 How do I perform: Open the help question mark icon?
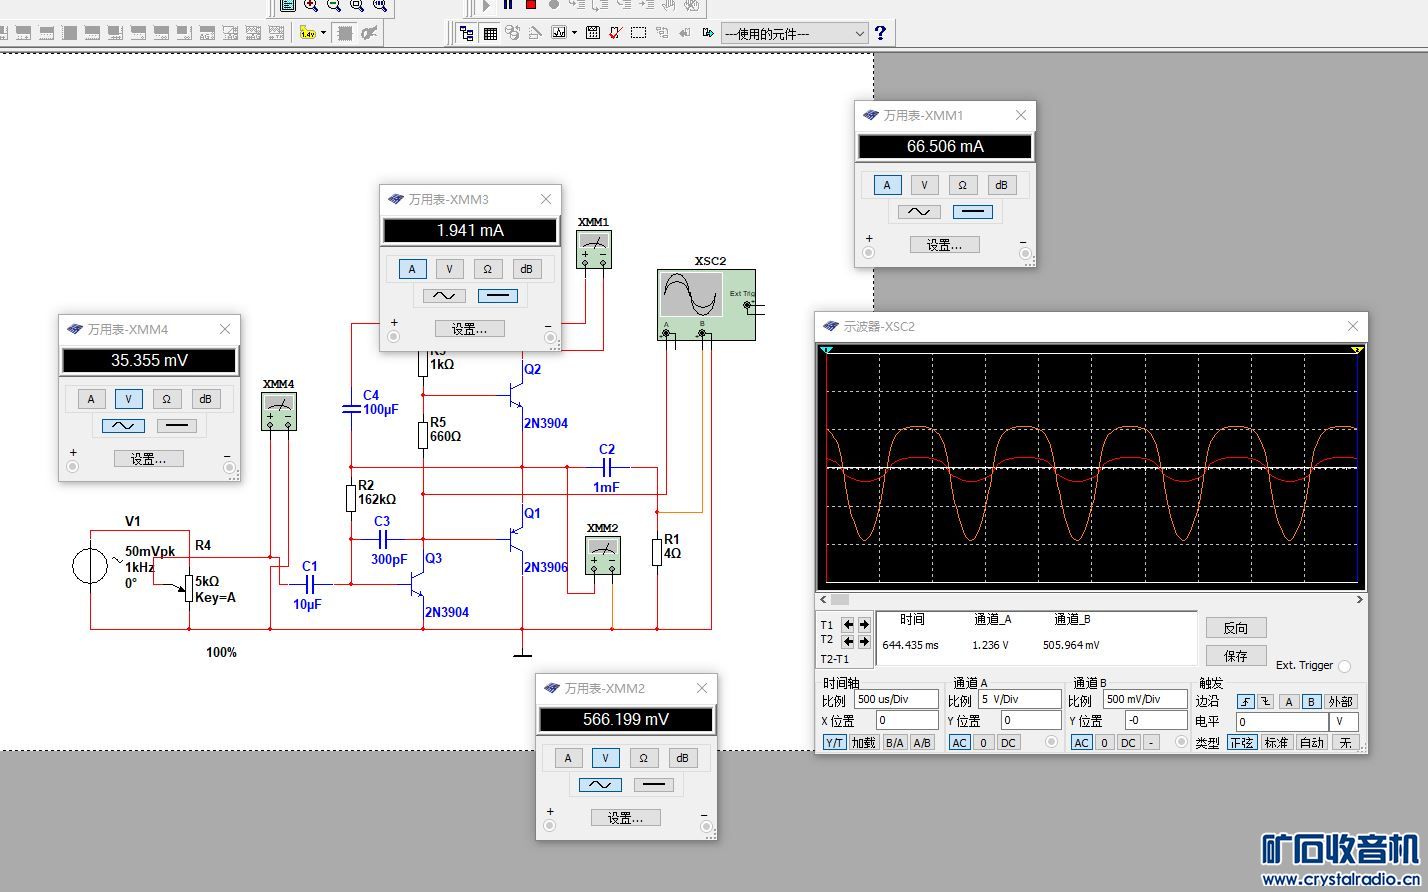[x=880, y=33]
